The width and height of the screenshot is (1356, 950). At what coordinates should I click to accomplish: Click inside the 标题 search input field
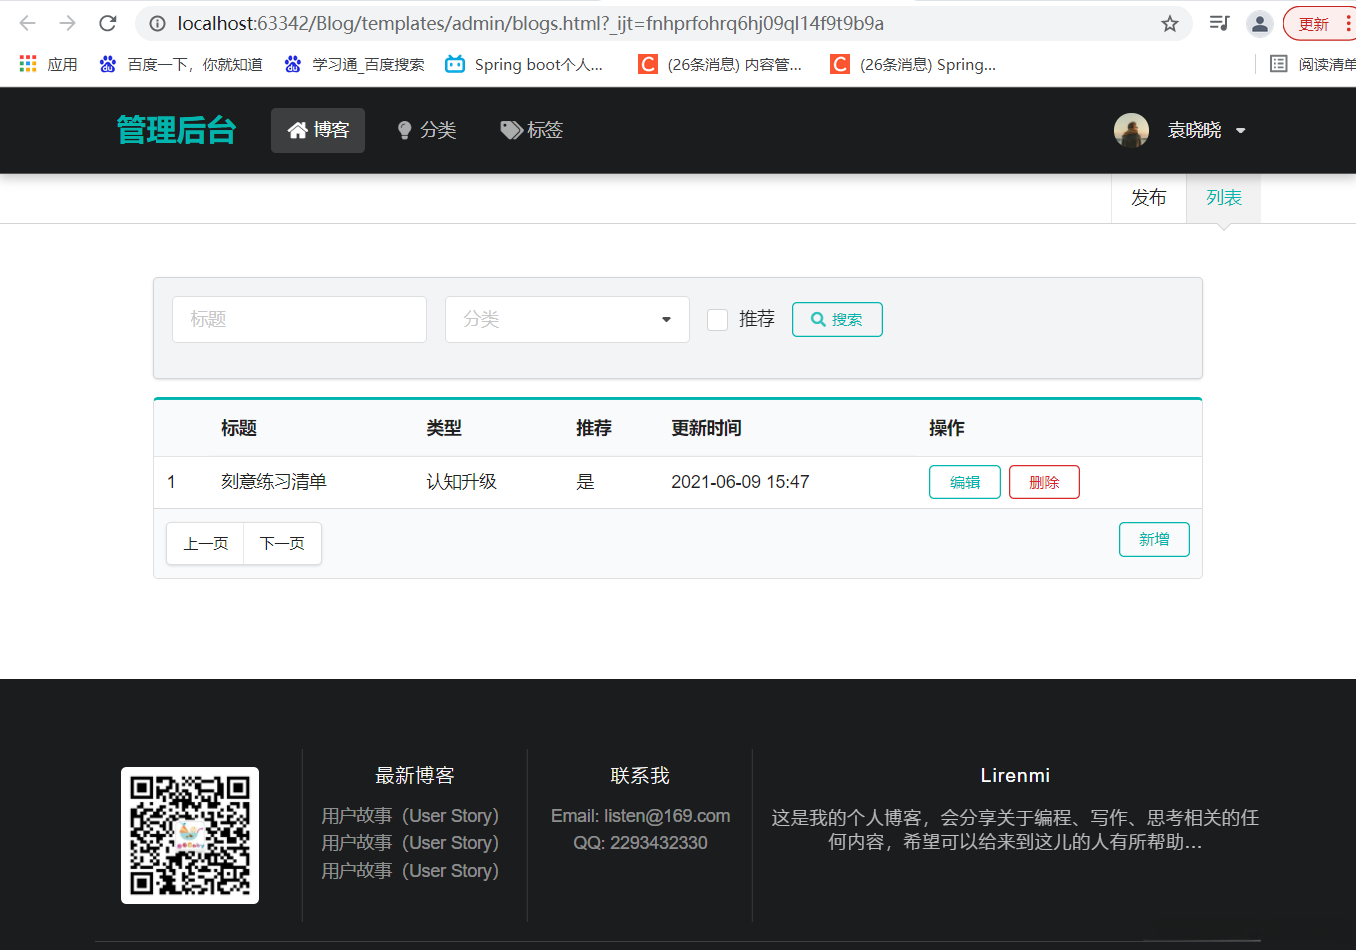pos(298,319)
